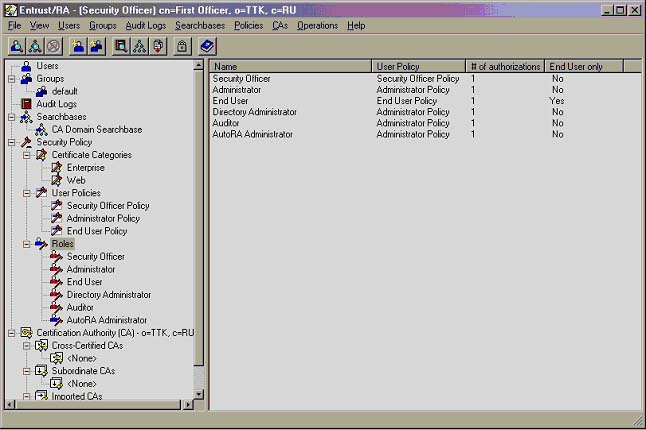
Task: Click the Cross-Certified CAs icon
Action: pos(42,345)
